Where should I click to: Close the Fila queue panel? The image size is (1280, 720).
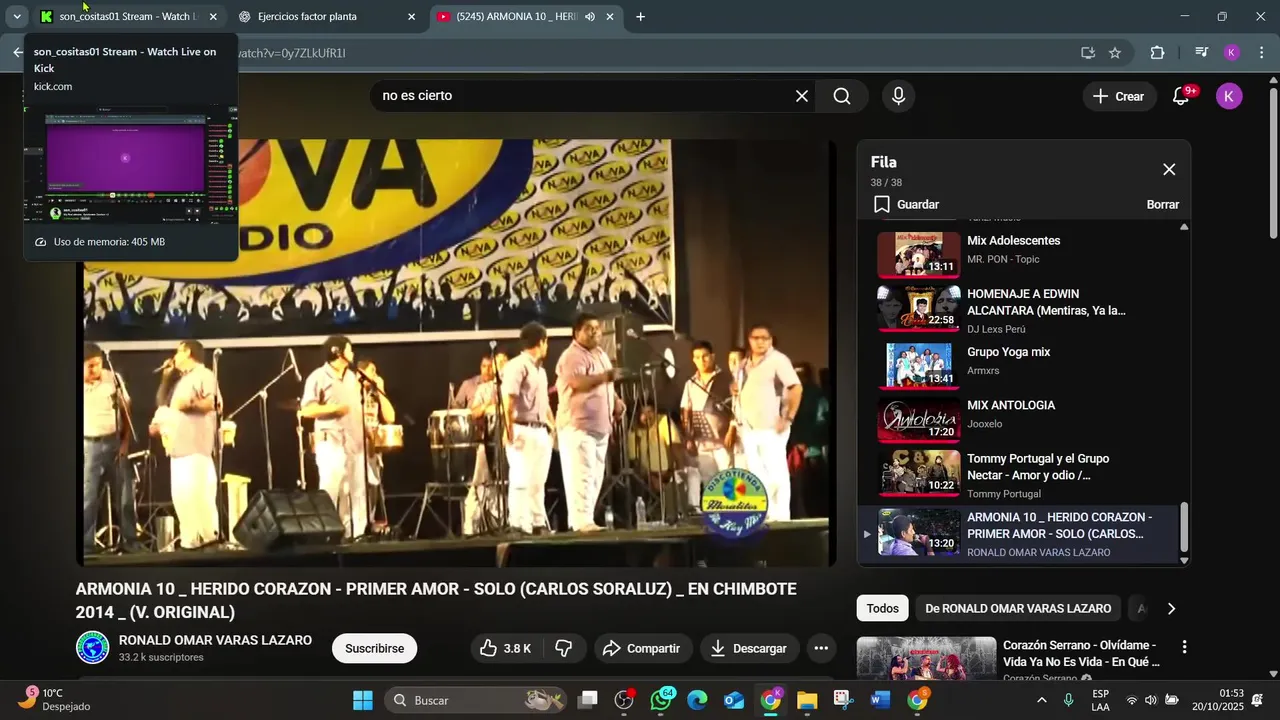pos(1169,169)
